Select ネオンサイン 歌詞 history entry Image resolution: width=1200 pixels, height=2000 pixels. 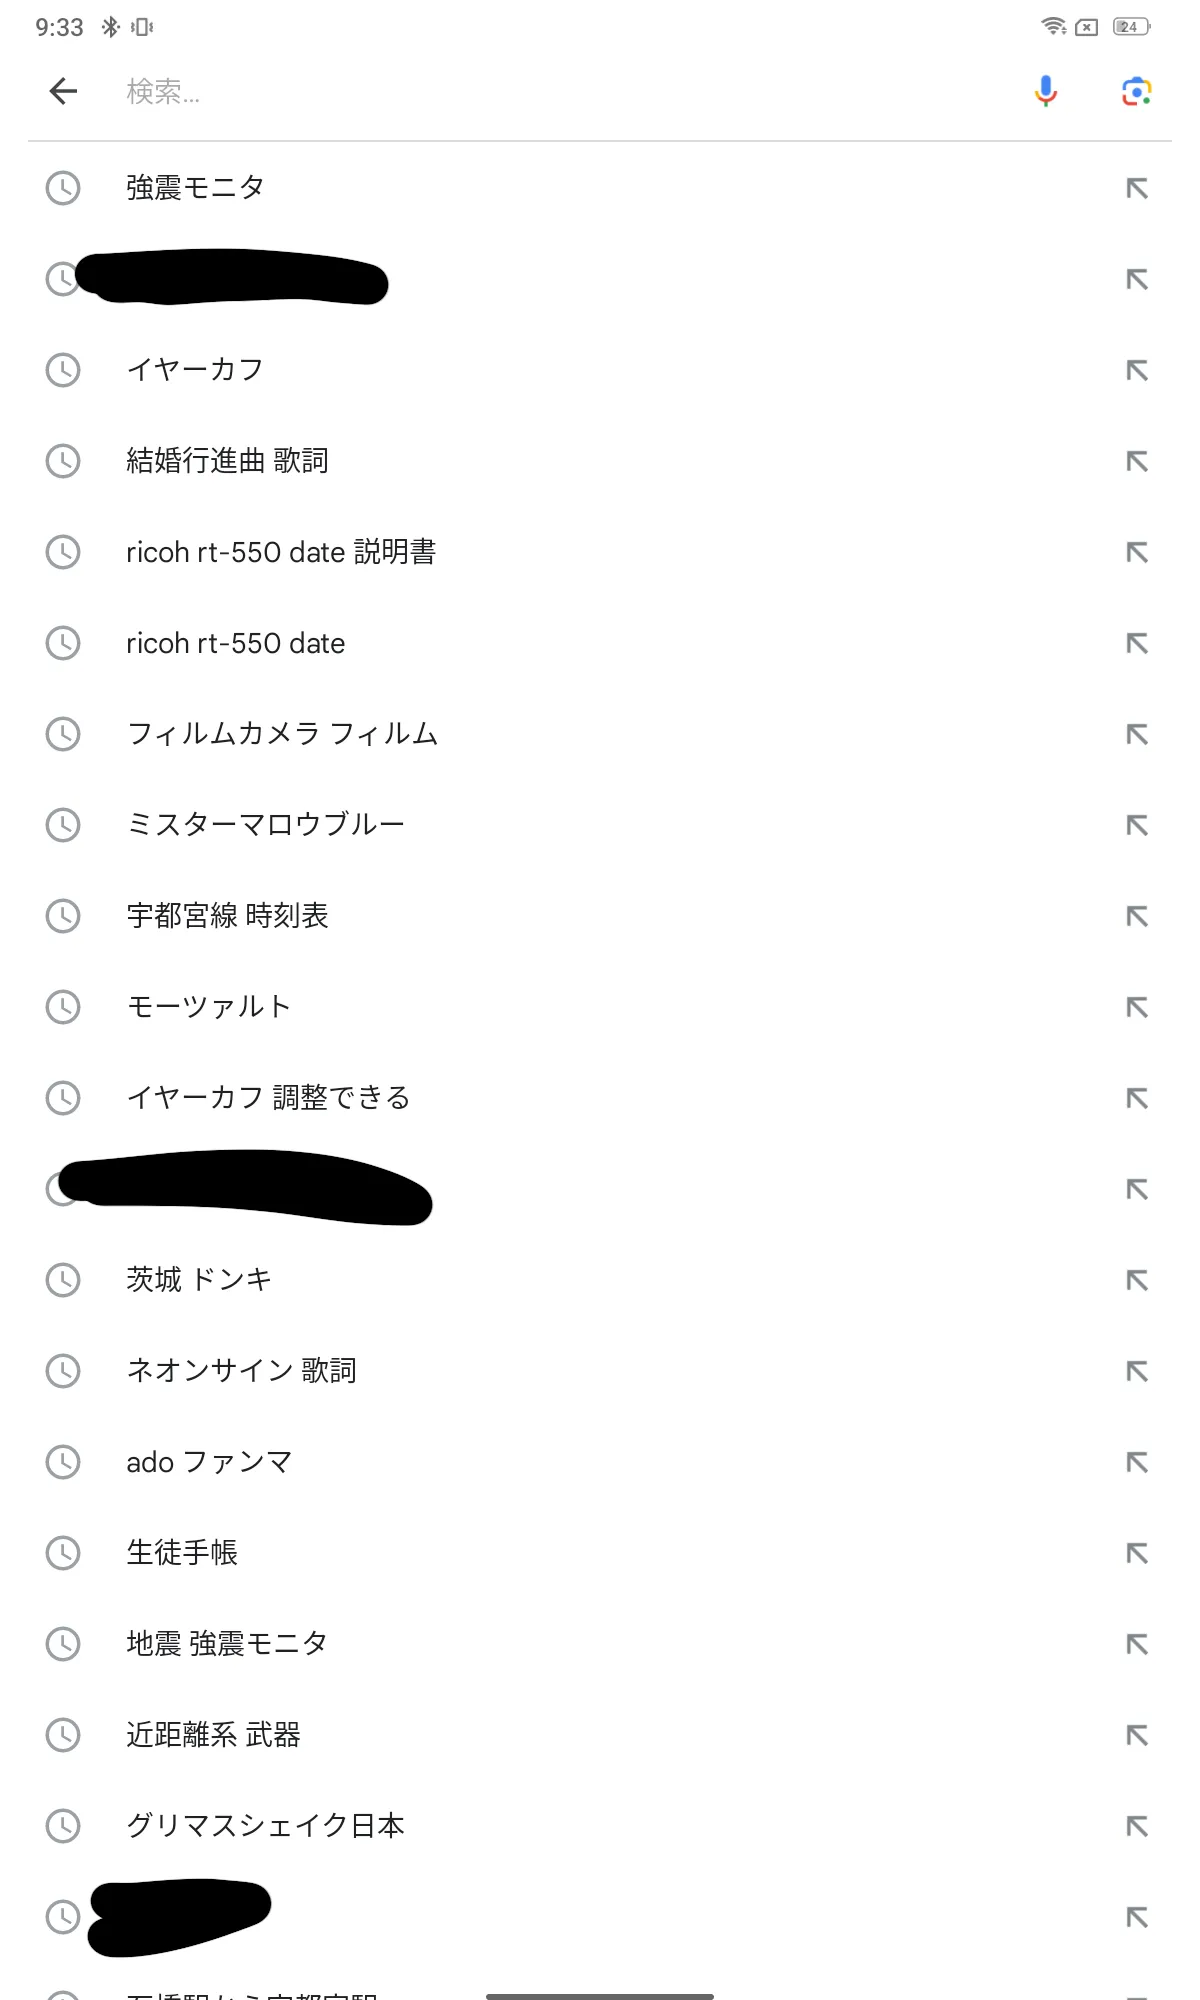point(241,1371)
